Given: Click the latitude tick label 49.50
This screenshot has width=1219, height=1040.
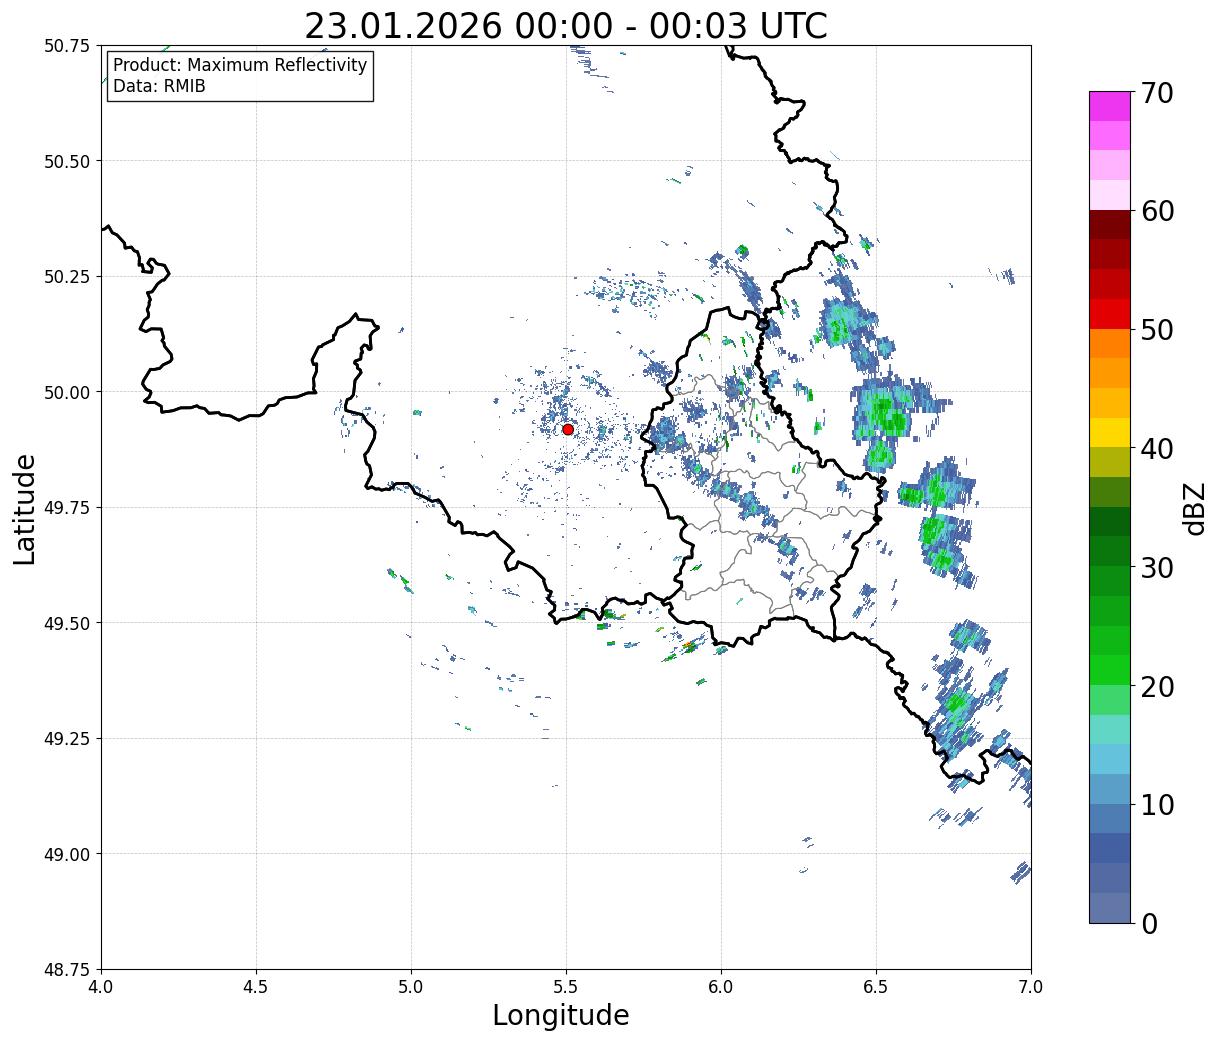Looking at the screenshot, I should [x=67, y=623].
